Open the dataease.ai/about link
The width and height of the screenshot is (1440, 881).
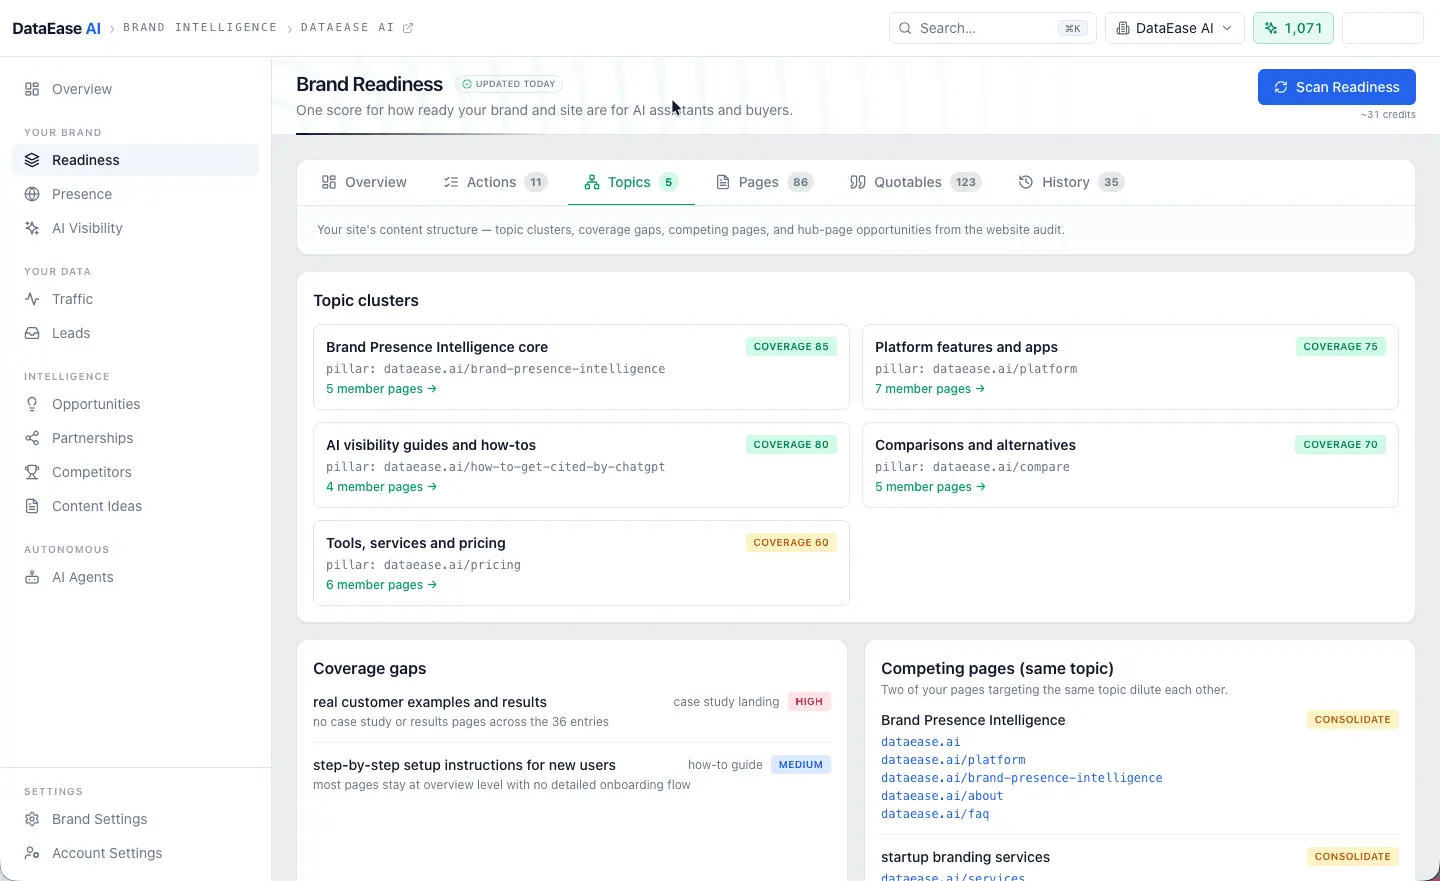click(x=942, y=796)
